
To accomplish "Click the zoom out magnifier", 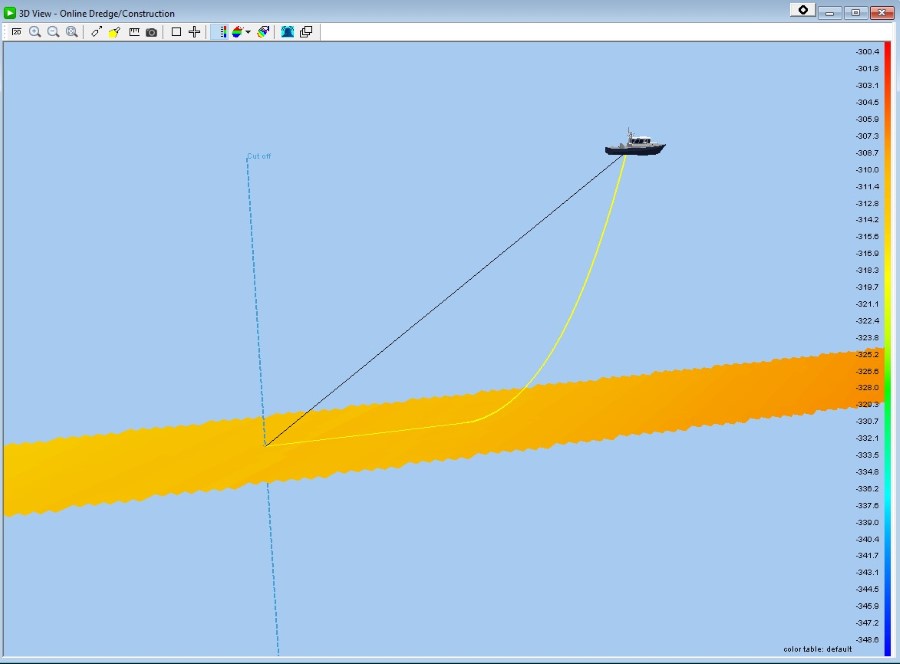I will (x=53, y=32).
